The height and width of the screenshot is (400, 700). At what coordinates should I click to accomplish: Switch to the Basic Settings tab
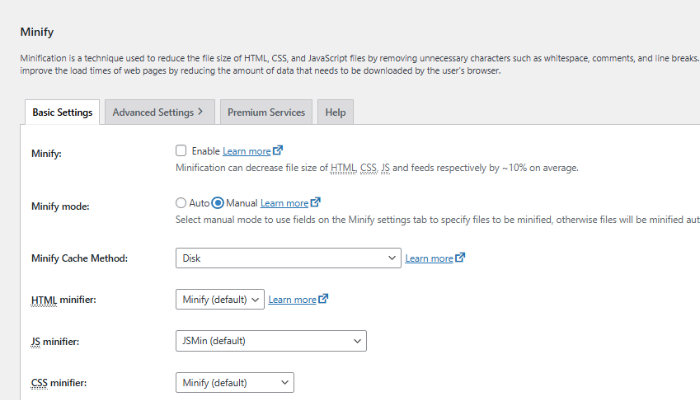click(x=62, y=112)
